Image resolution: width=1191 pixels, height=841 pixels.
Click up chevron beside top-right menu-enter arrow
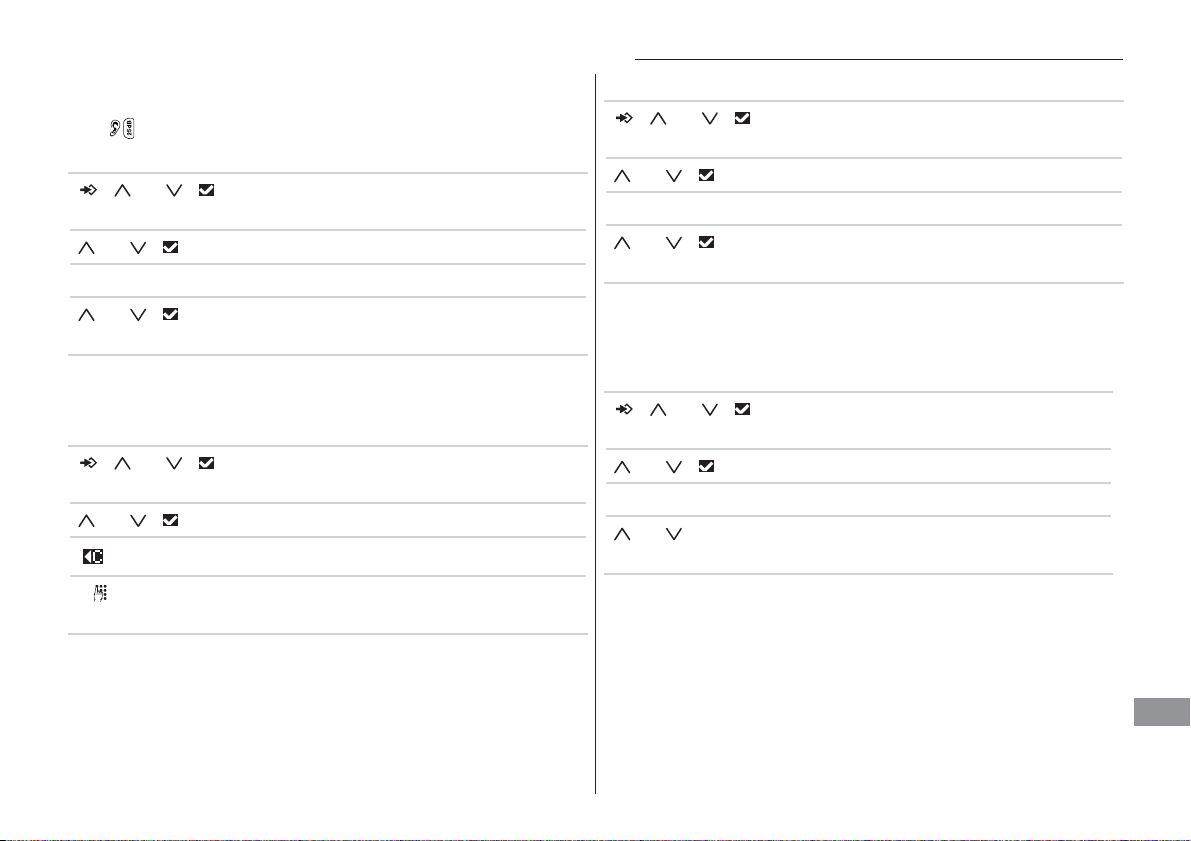658,119
